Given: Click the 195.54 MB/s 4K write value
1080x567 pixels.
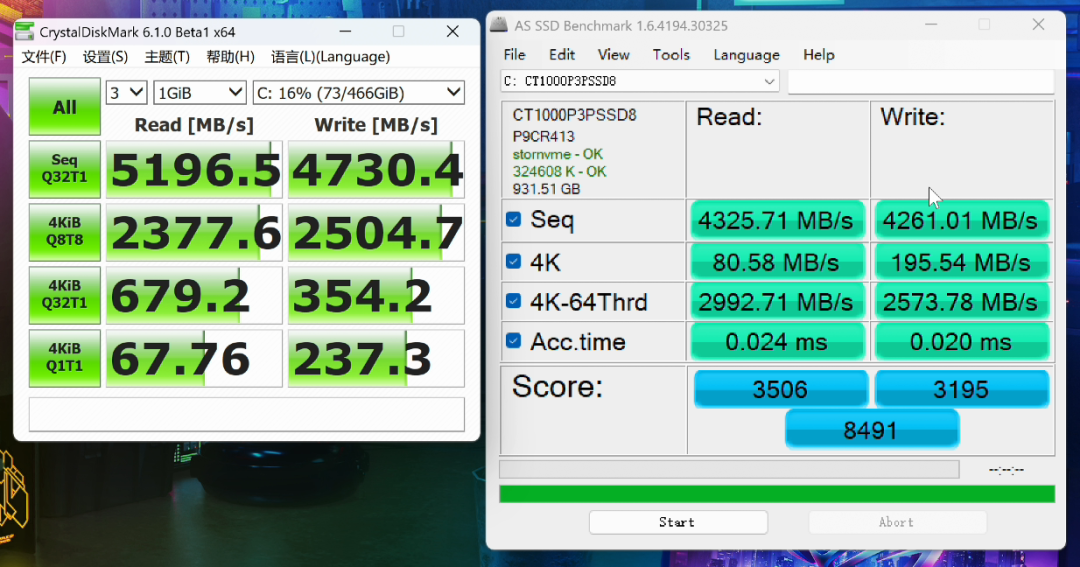Looking at the screenshot, I should click(x=961, y=262).
